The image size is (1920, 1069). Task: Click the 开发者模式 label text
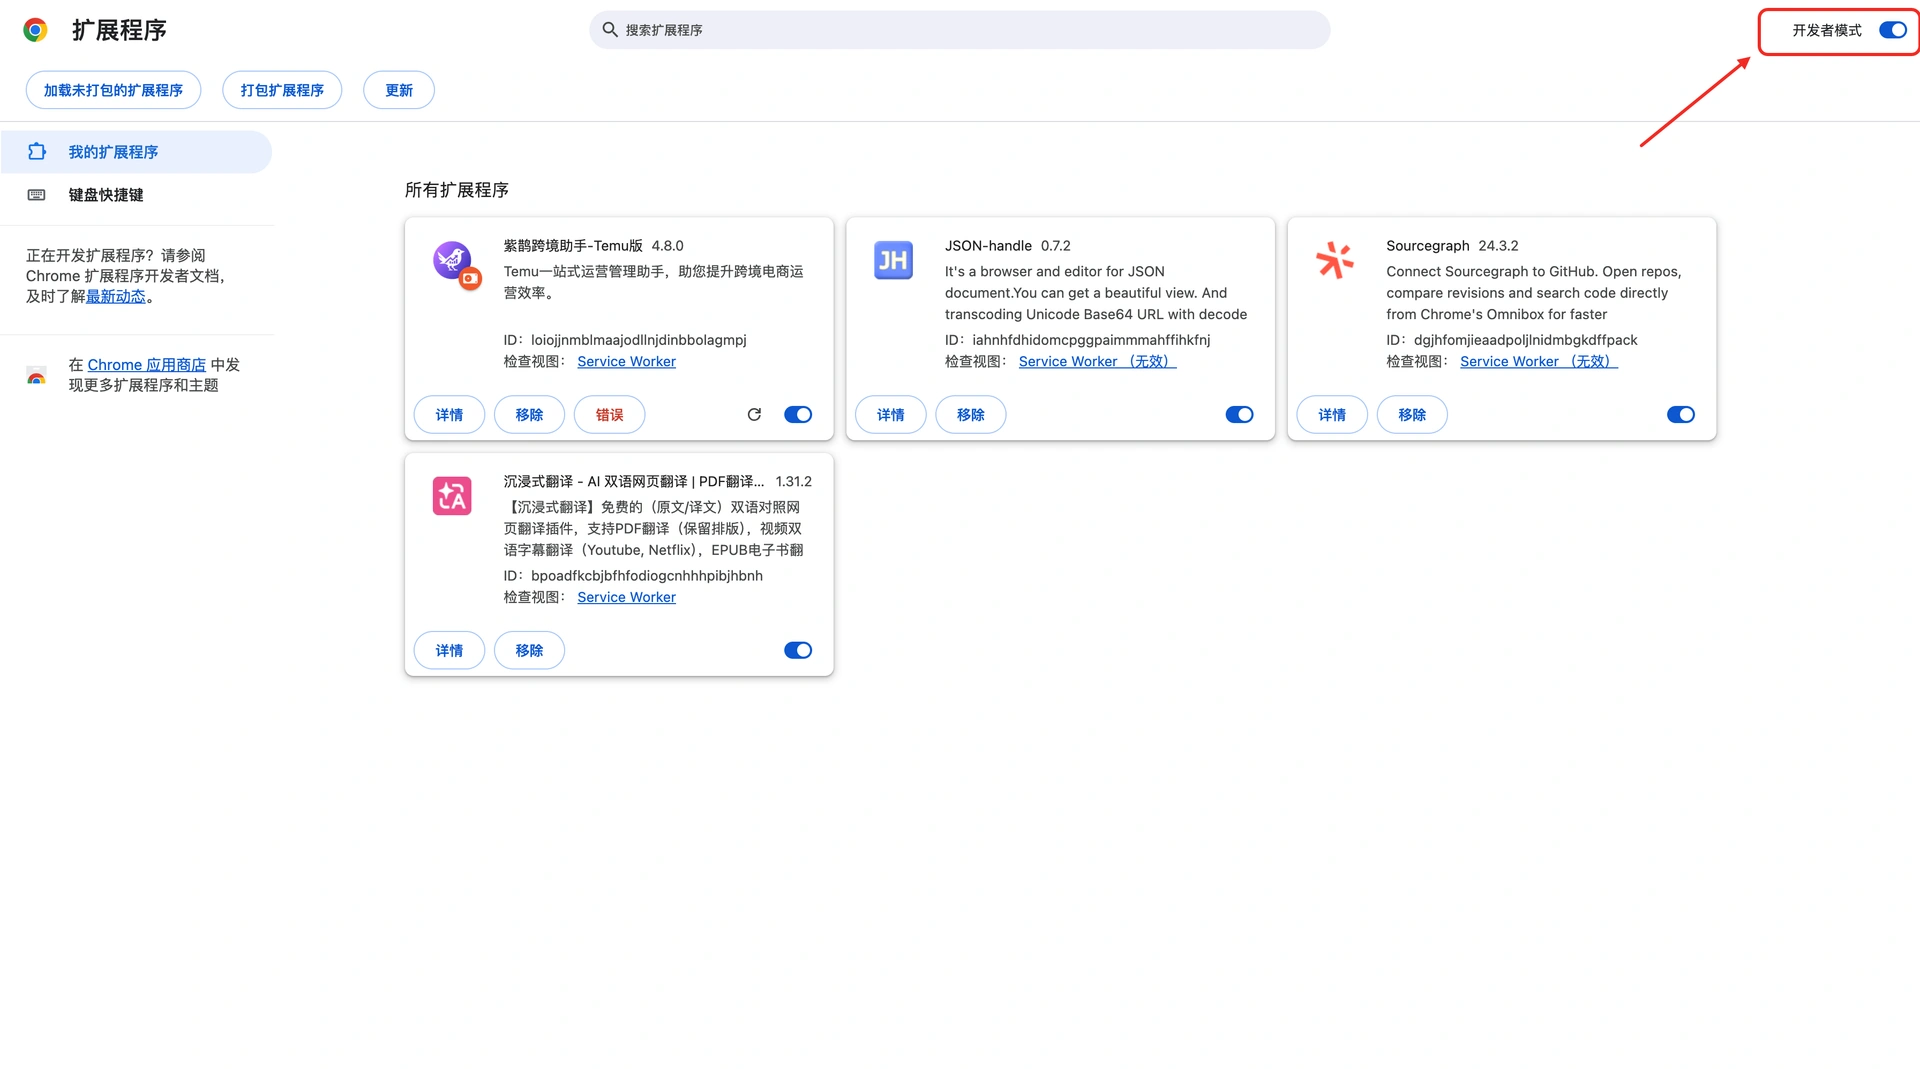1827,30
